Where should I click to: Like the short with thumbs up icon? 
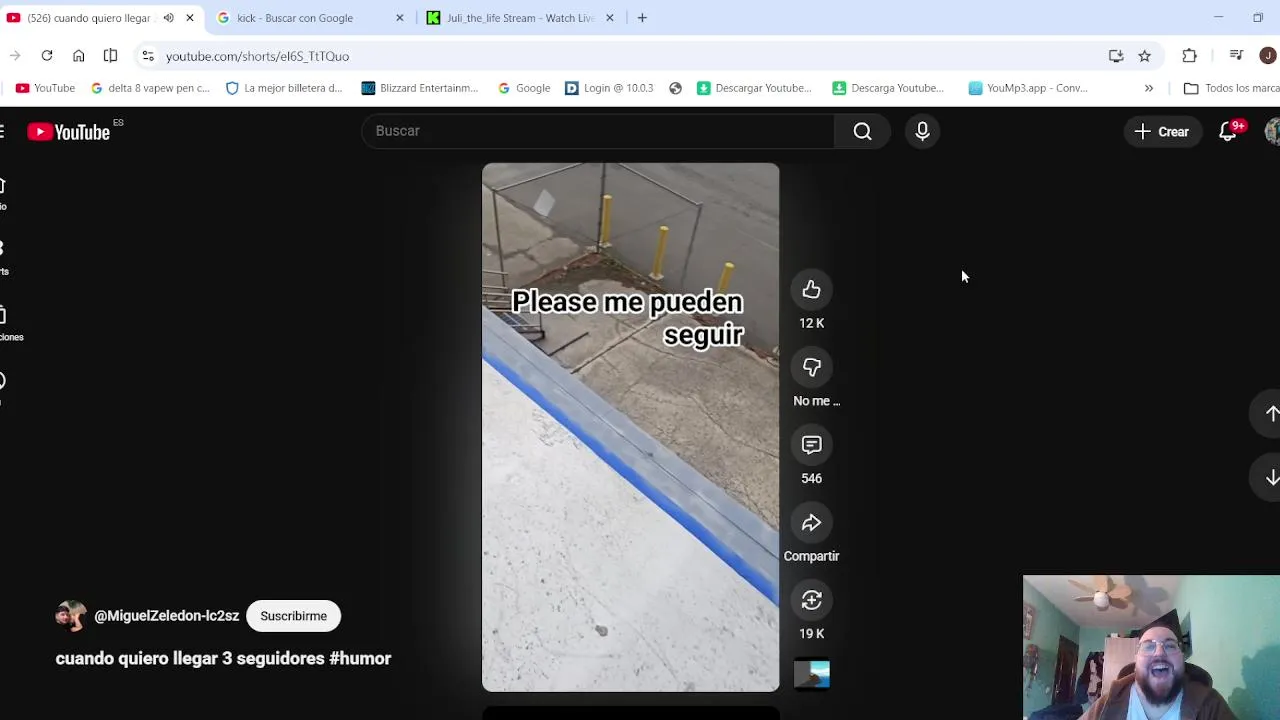(811, 290)
